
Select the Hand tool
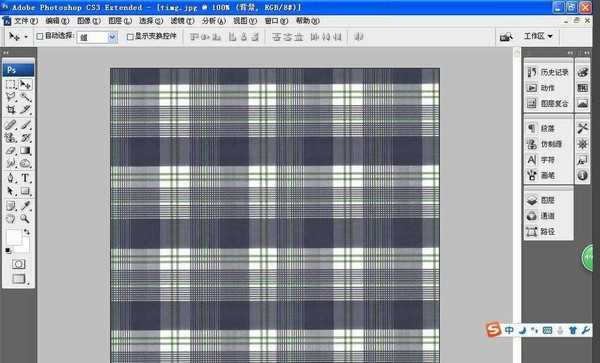(x=11, y=219)
